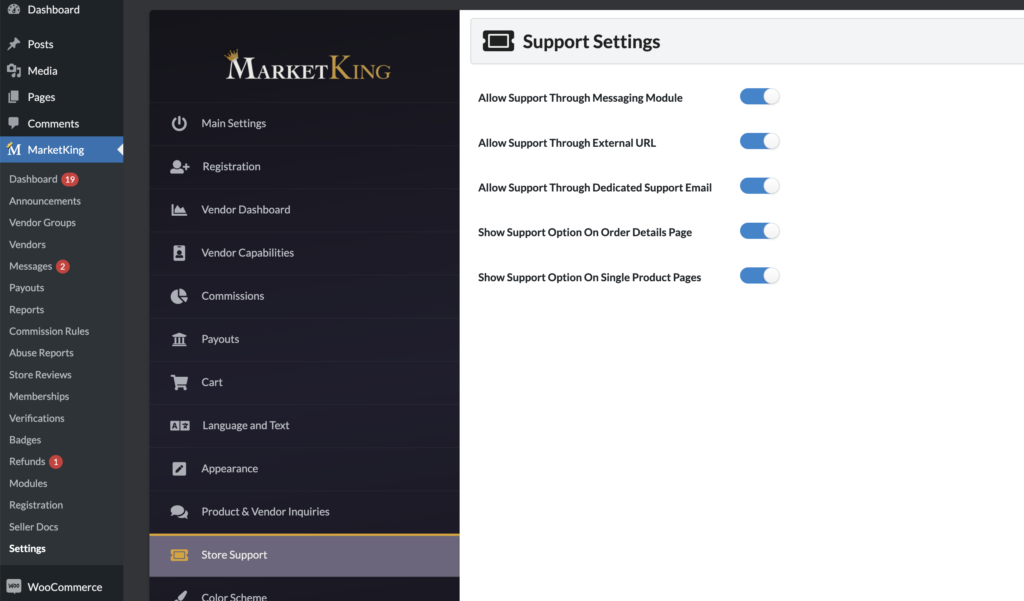Viewport: 1024px width, 601px height.
Task: Click the Comments speech bubble icon
Action: click(14, 123)
